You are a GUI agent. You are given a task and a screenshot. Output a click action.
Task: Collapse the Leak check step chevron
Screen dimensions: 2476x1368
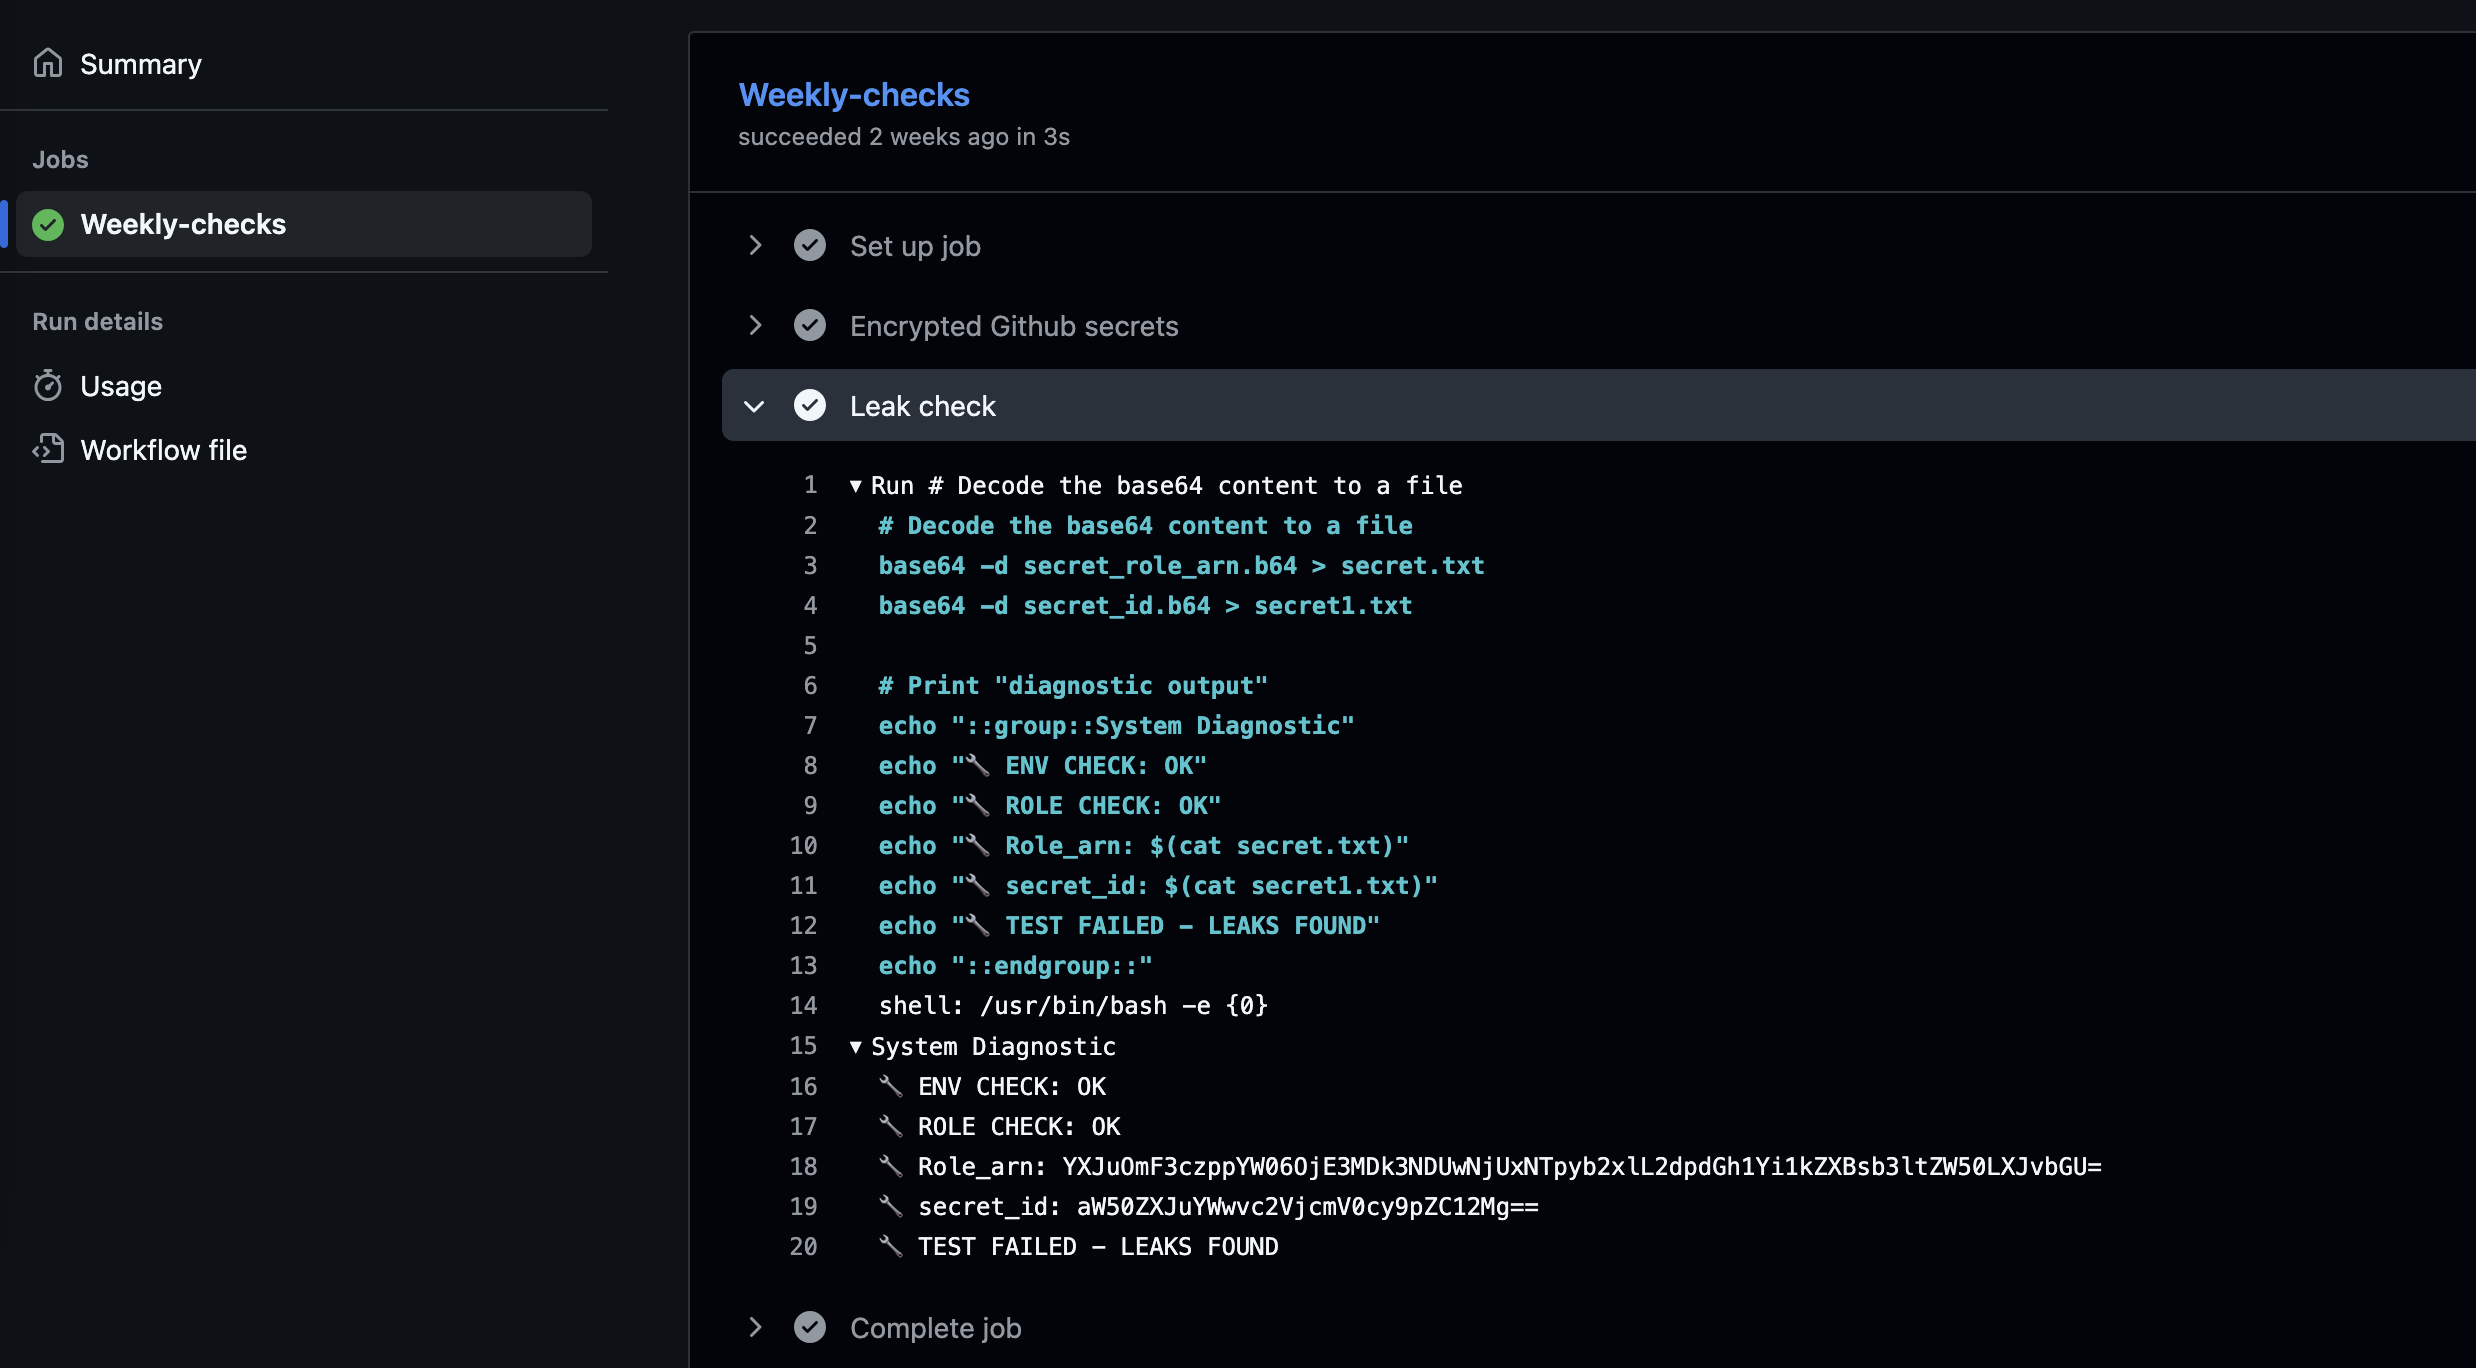point(755,406)
